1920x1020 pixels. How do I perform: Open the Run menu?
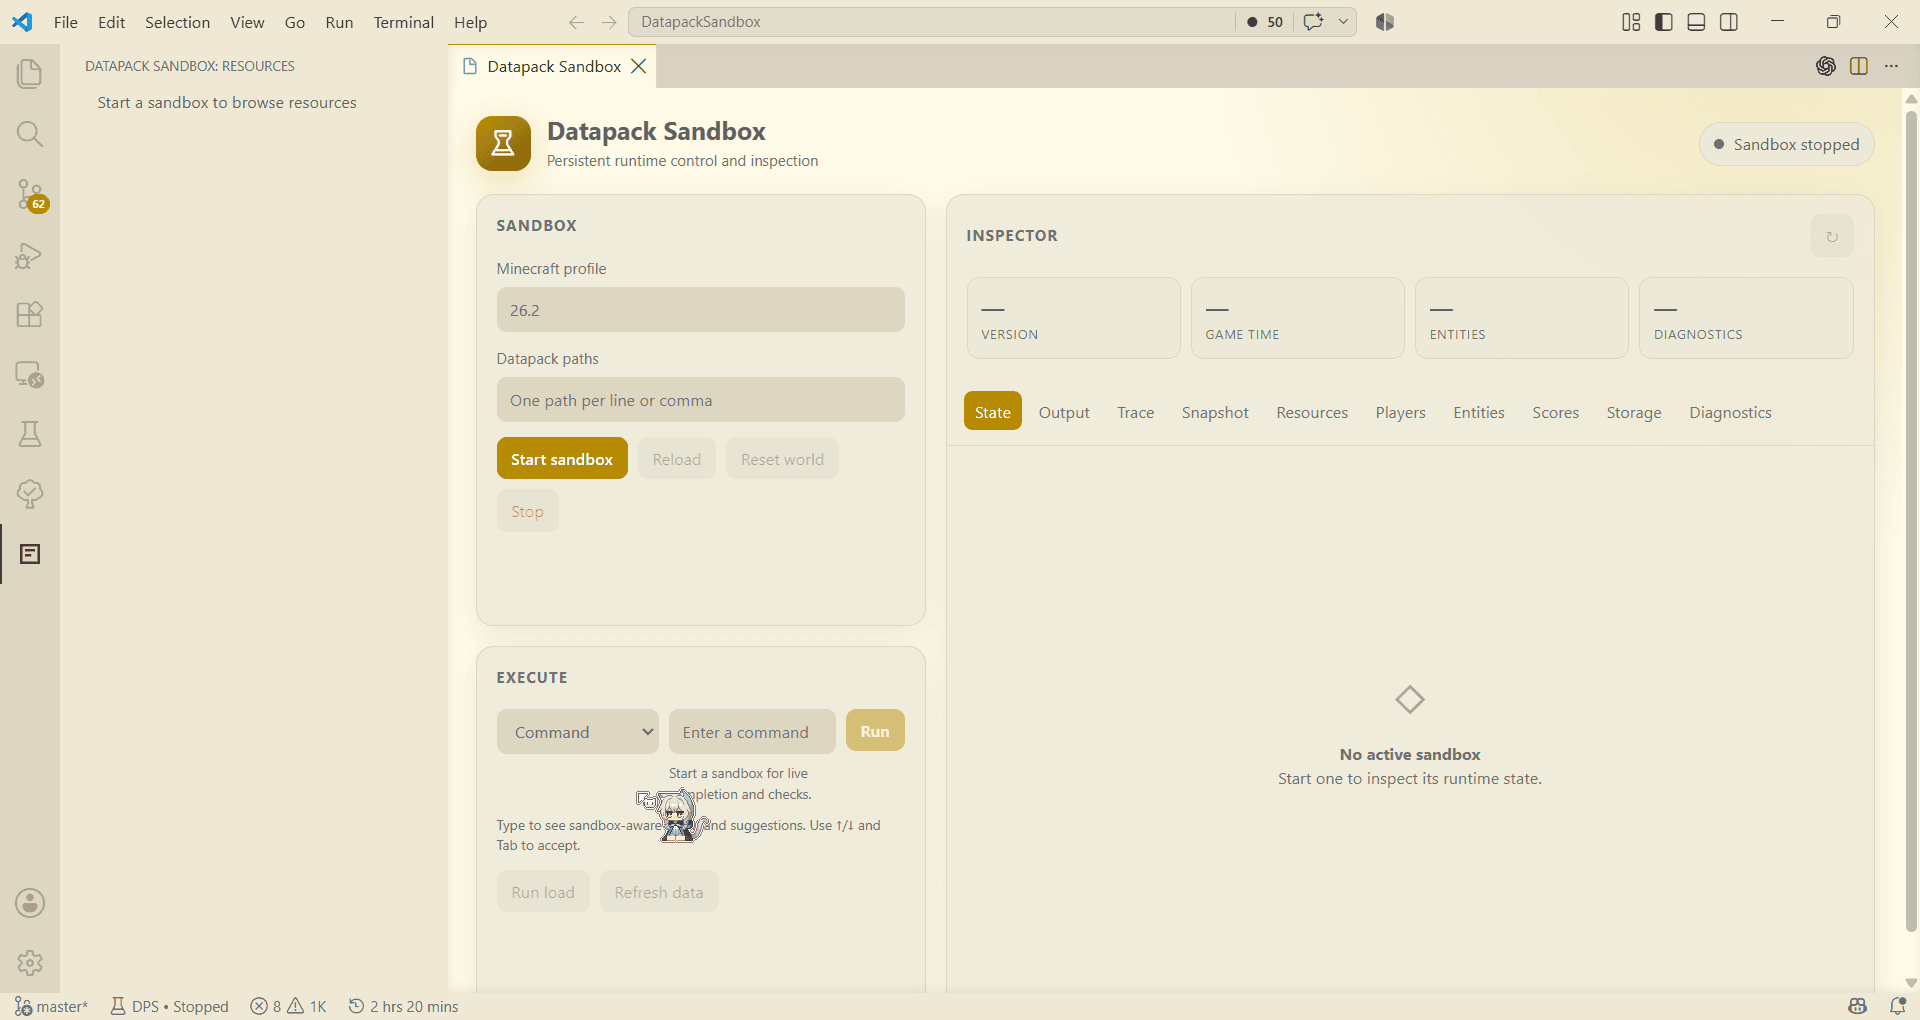[339, 22]
